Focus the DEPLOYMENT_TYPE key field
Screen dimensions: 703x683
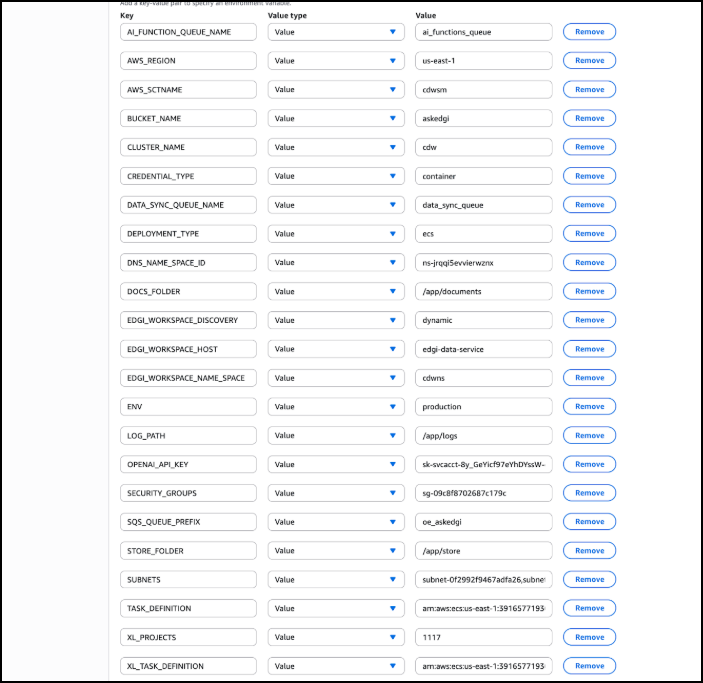187,233
